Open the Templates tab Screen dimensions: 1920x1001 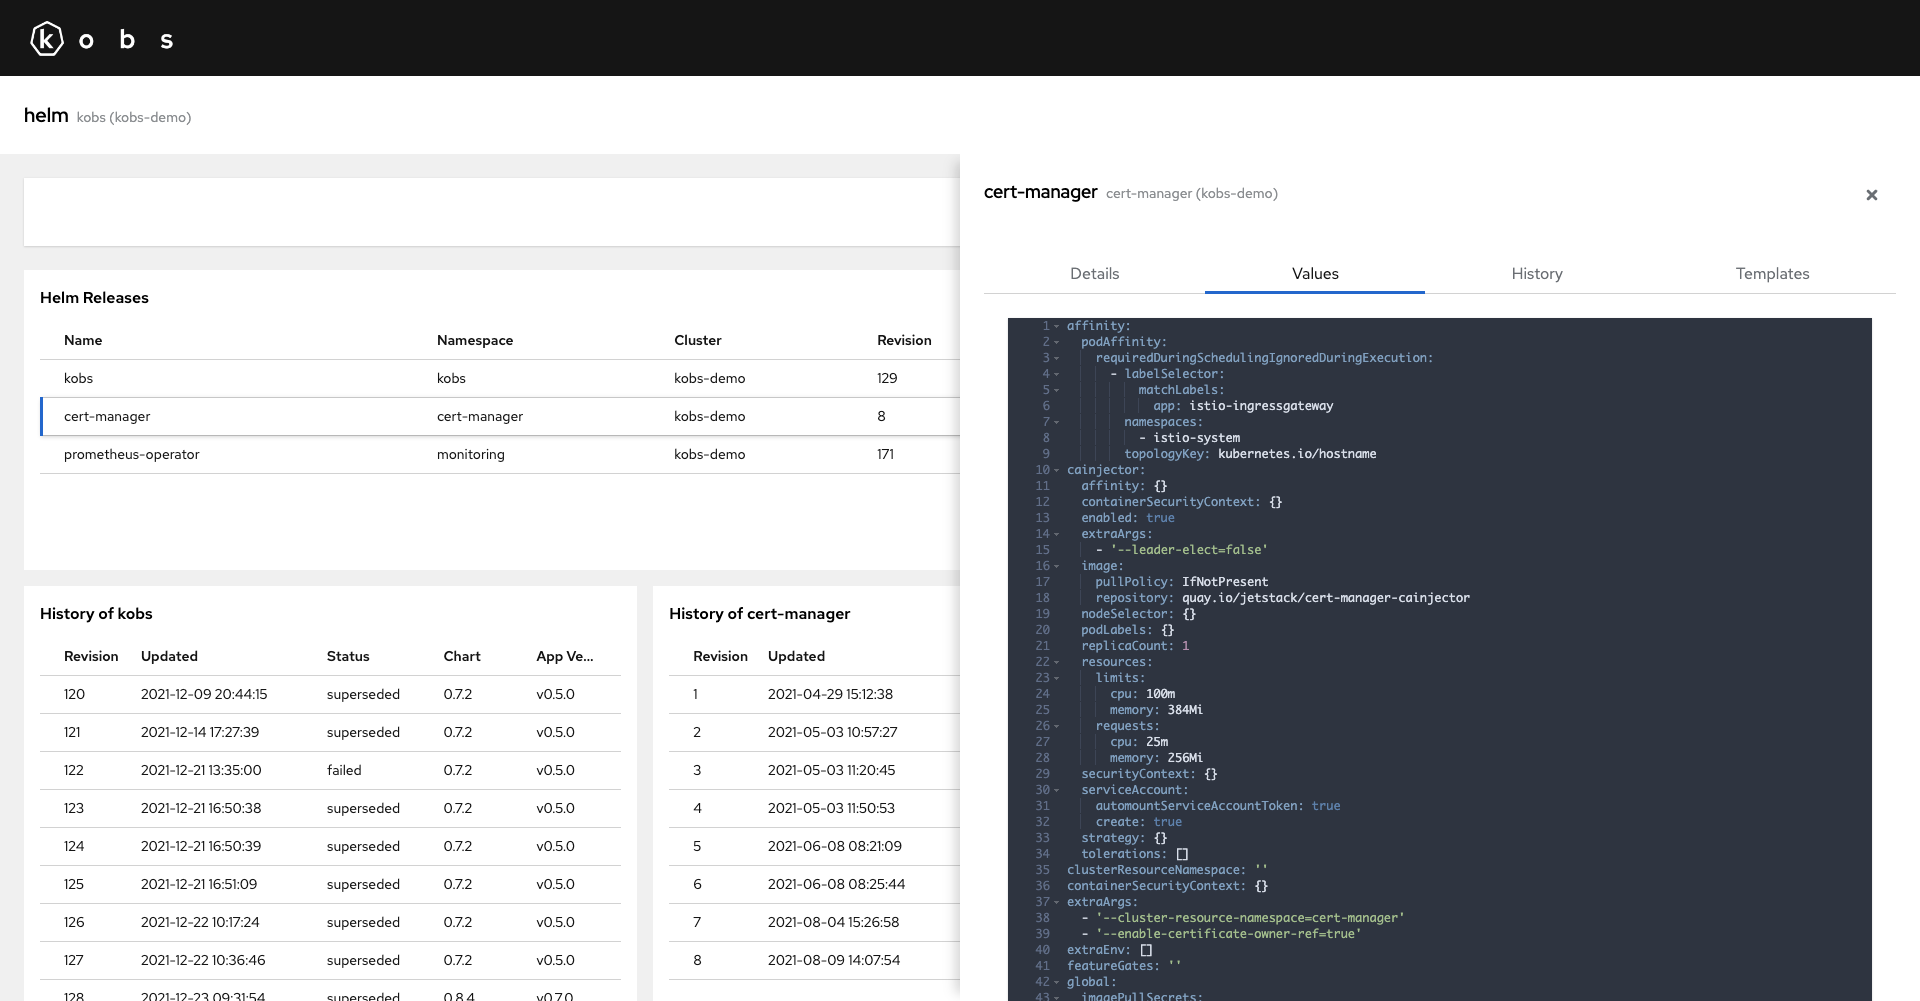1772,274
